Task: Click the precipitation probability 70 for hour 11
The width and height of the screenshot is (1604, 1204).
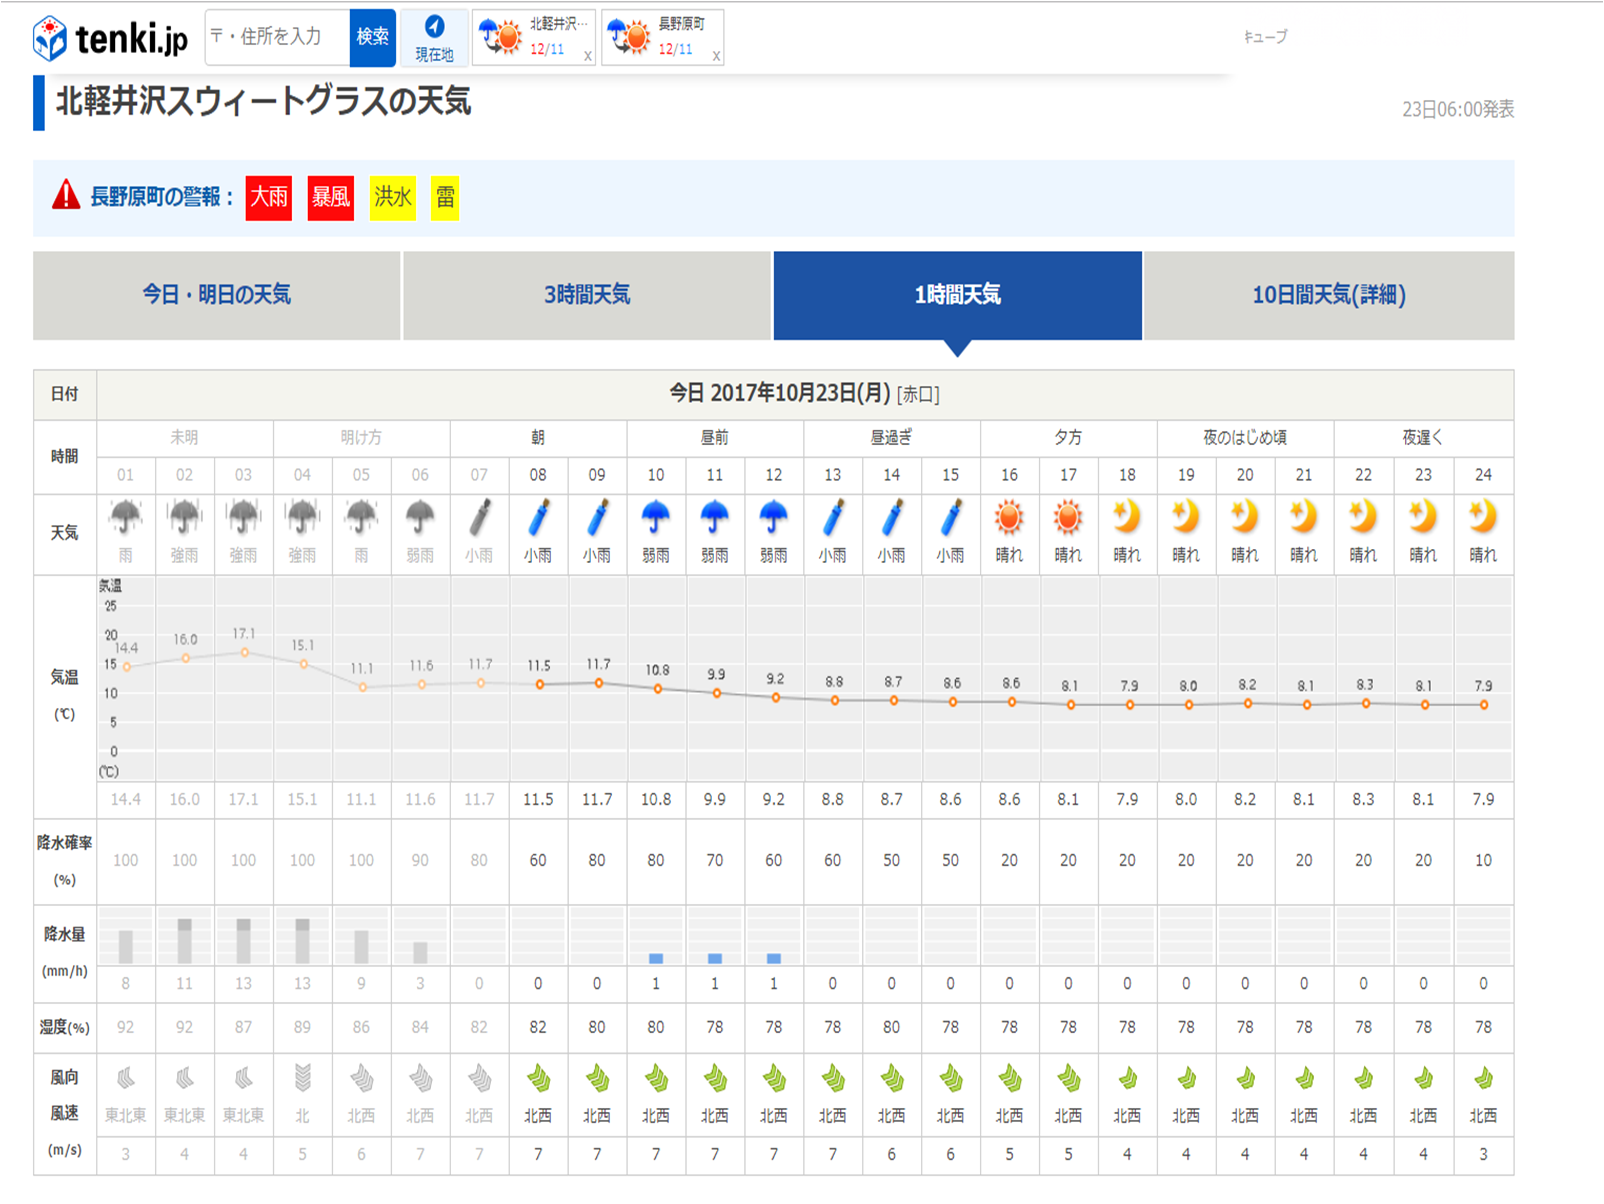Action: [714, 860]
